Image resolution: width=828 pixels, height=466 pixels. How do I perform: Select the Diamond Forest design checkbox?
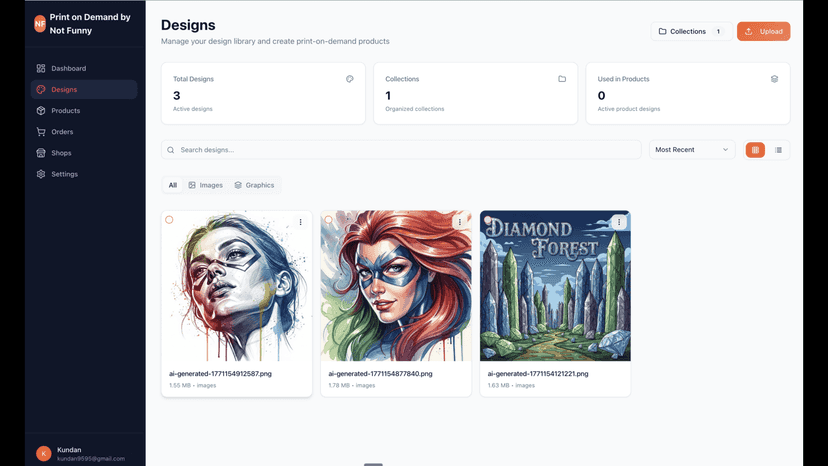[488, 220]
